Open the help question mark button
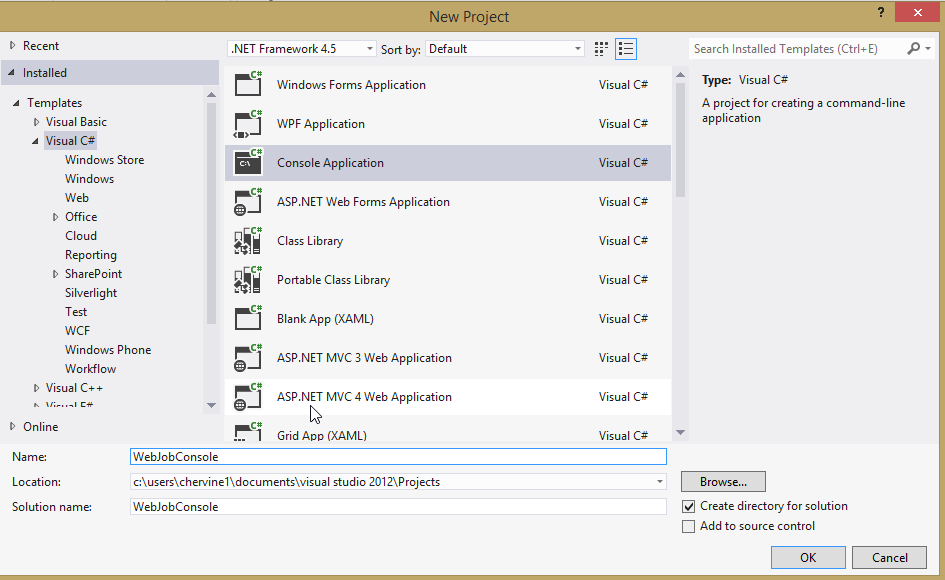The image size is (945, 580). click(881, 13)
